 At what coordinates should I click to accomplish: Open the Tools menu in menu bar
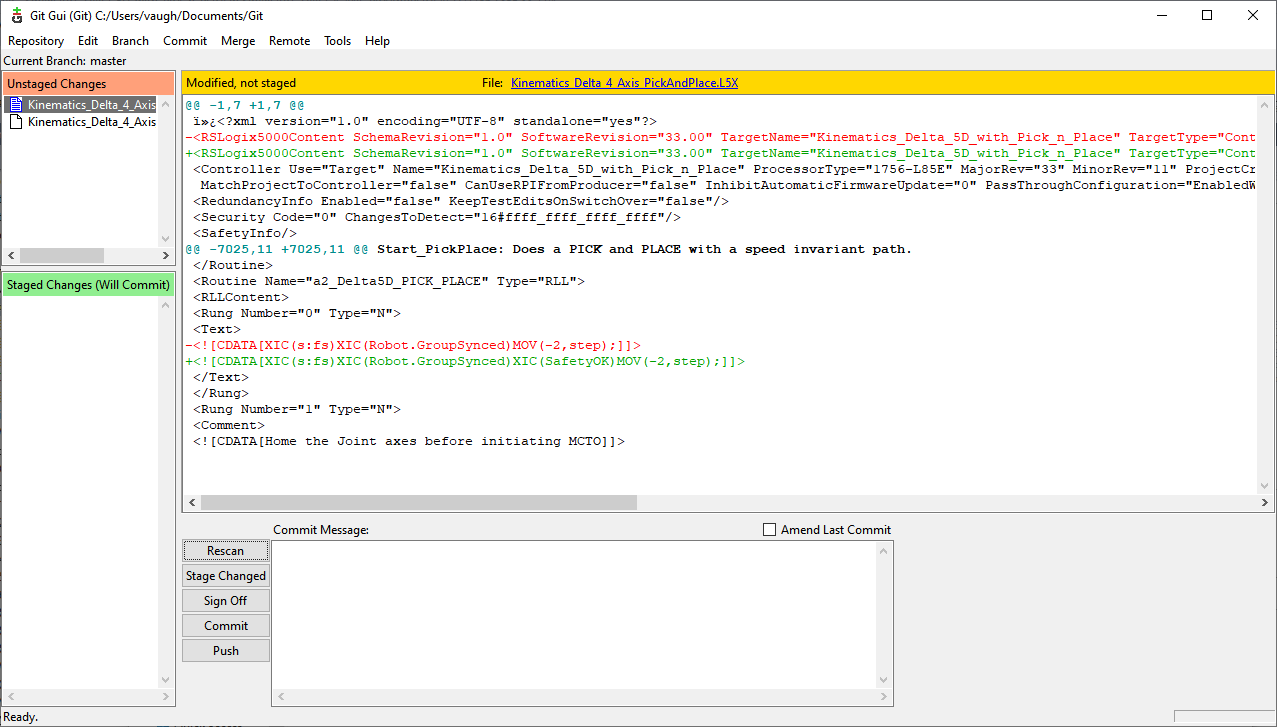(337, 41)
